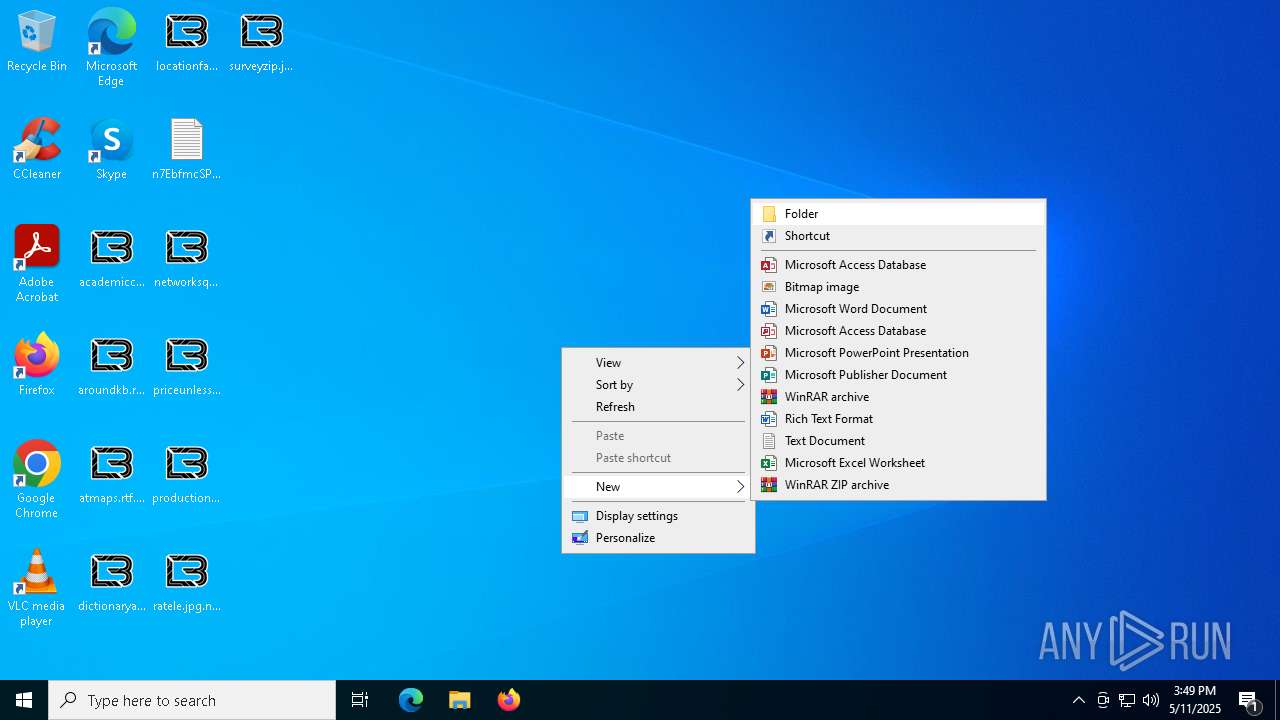Open the Windows Start menu
Image resolution: width=1280 pixels, height=720 pixels.
(24, 700)
